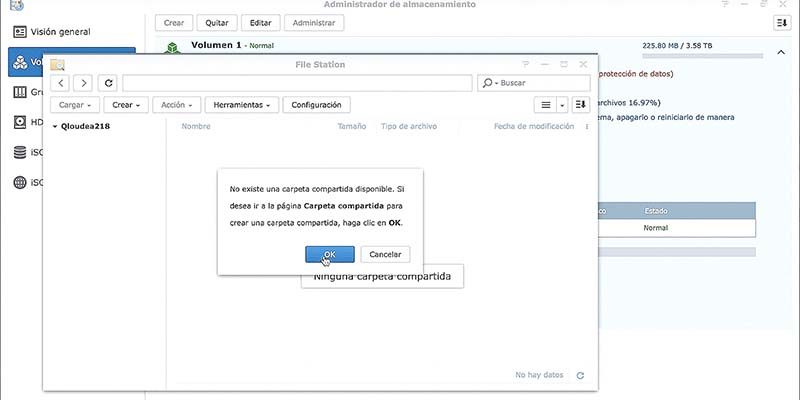This screenshot has width=800, height=400.
Task: Open the Acción dropdown
Action: tap(177, 105)
